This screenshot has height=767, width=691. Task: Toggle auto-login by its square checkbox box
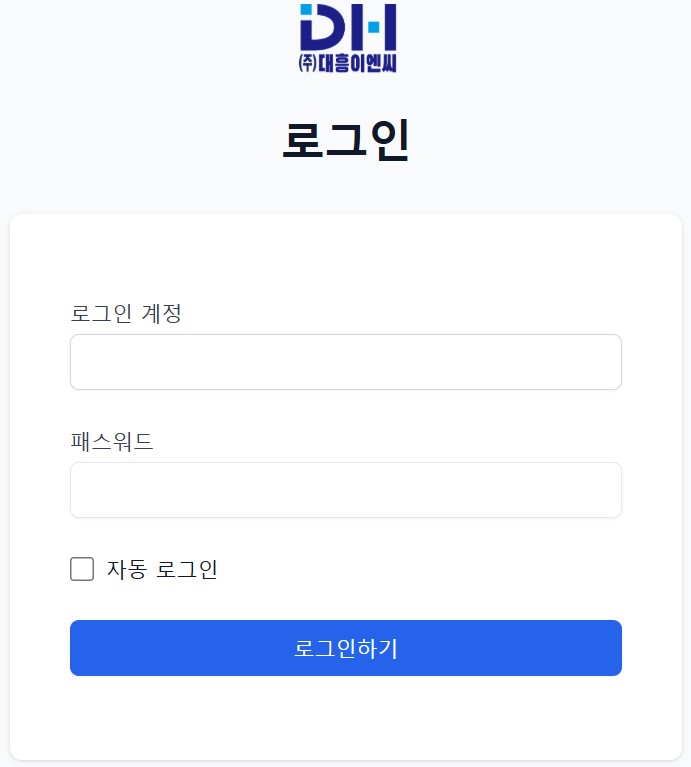82,570
